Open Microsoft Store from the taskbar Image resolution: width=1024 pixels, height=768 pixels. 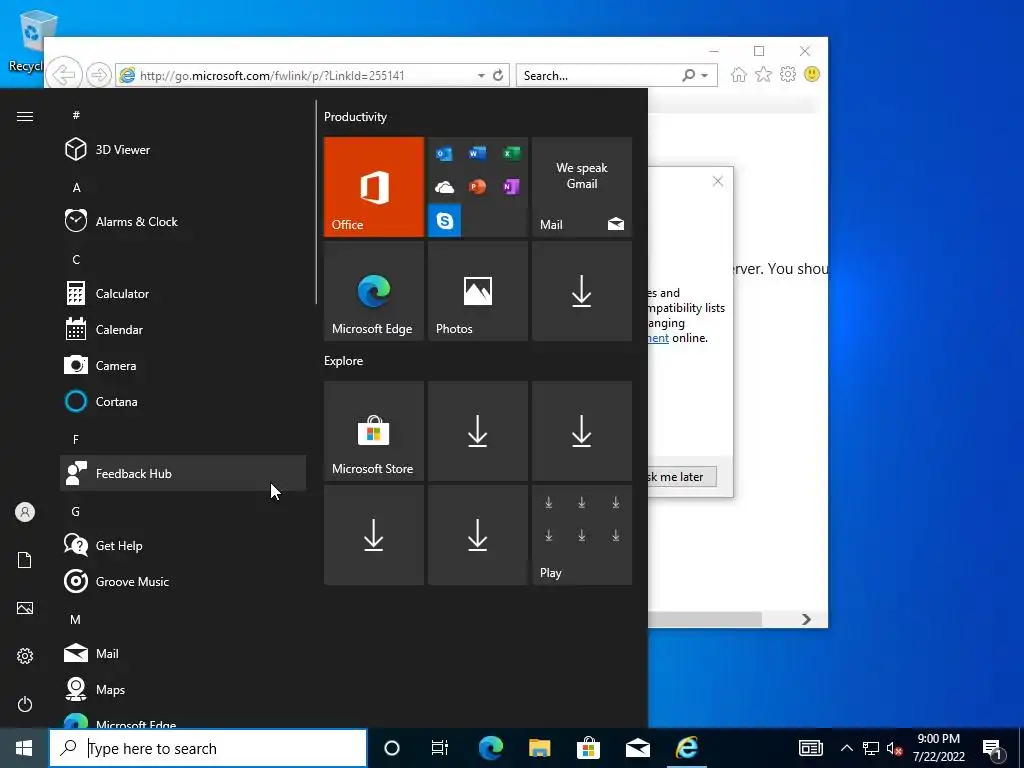(588, 748)
